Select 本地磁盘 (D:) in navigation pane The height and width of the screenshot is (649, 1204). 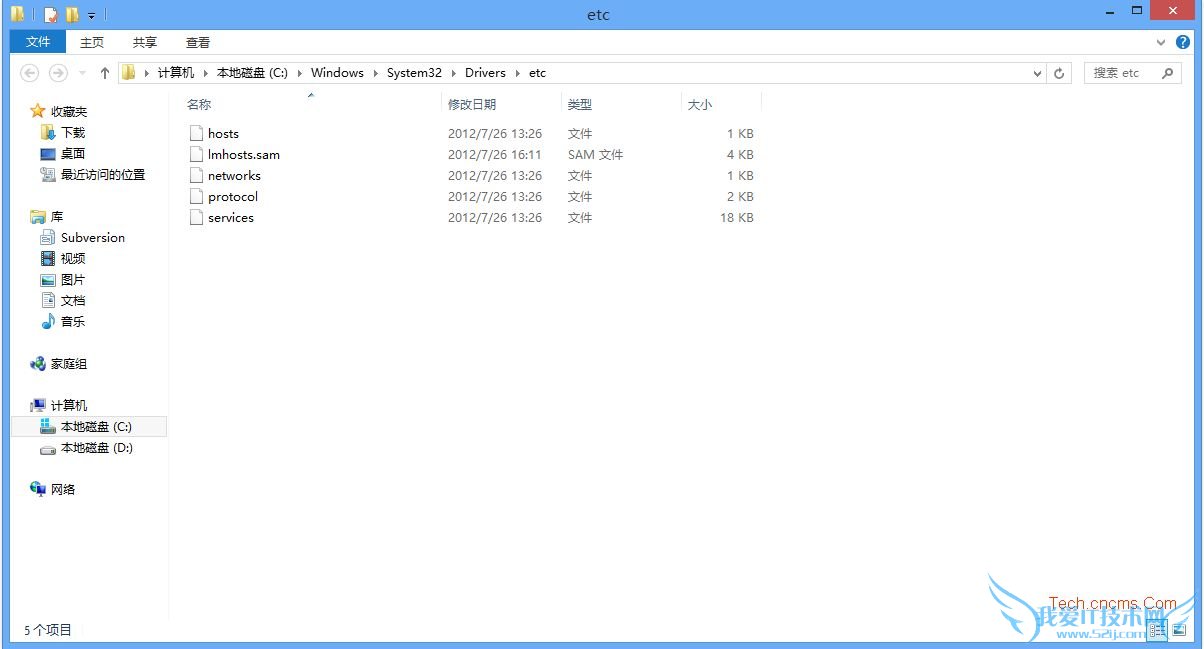pyautogui.click(x=96, y=448)
